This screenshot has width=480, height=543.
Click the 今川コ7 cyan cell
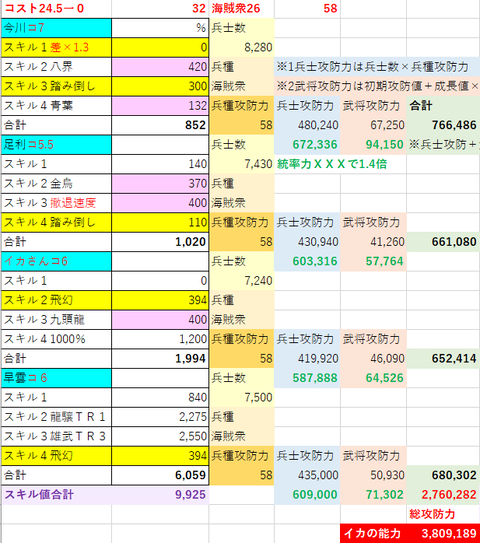point(56,28)
